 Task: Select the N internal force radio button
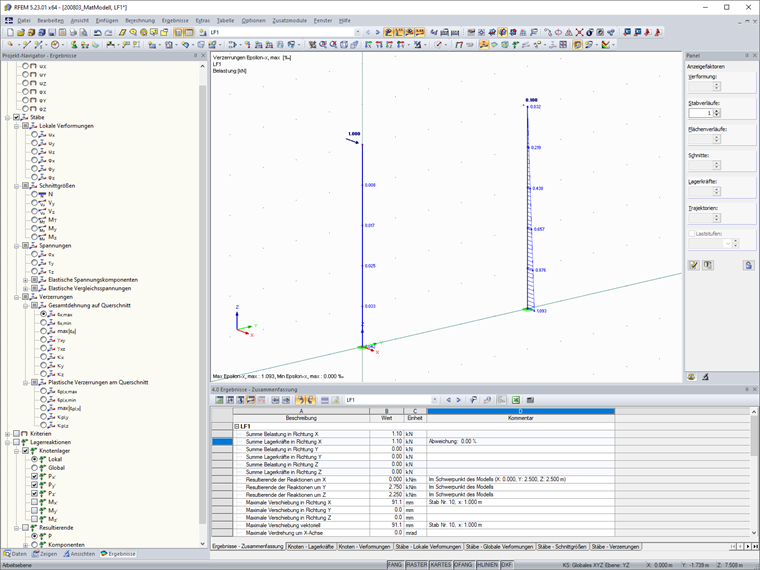click(34, 194)
